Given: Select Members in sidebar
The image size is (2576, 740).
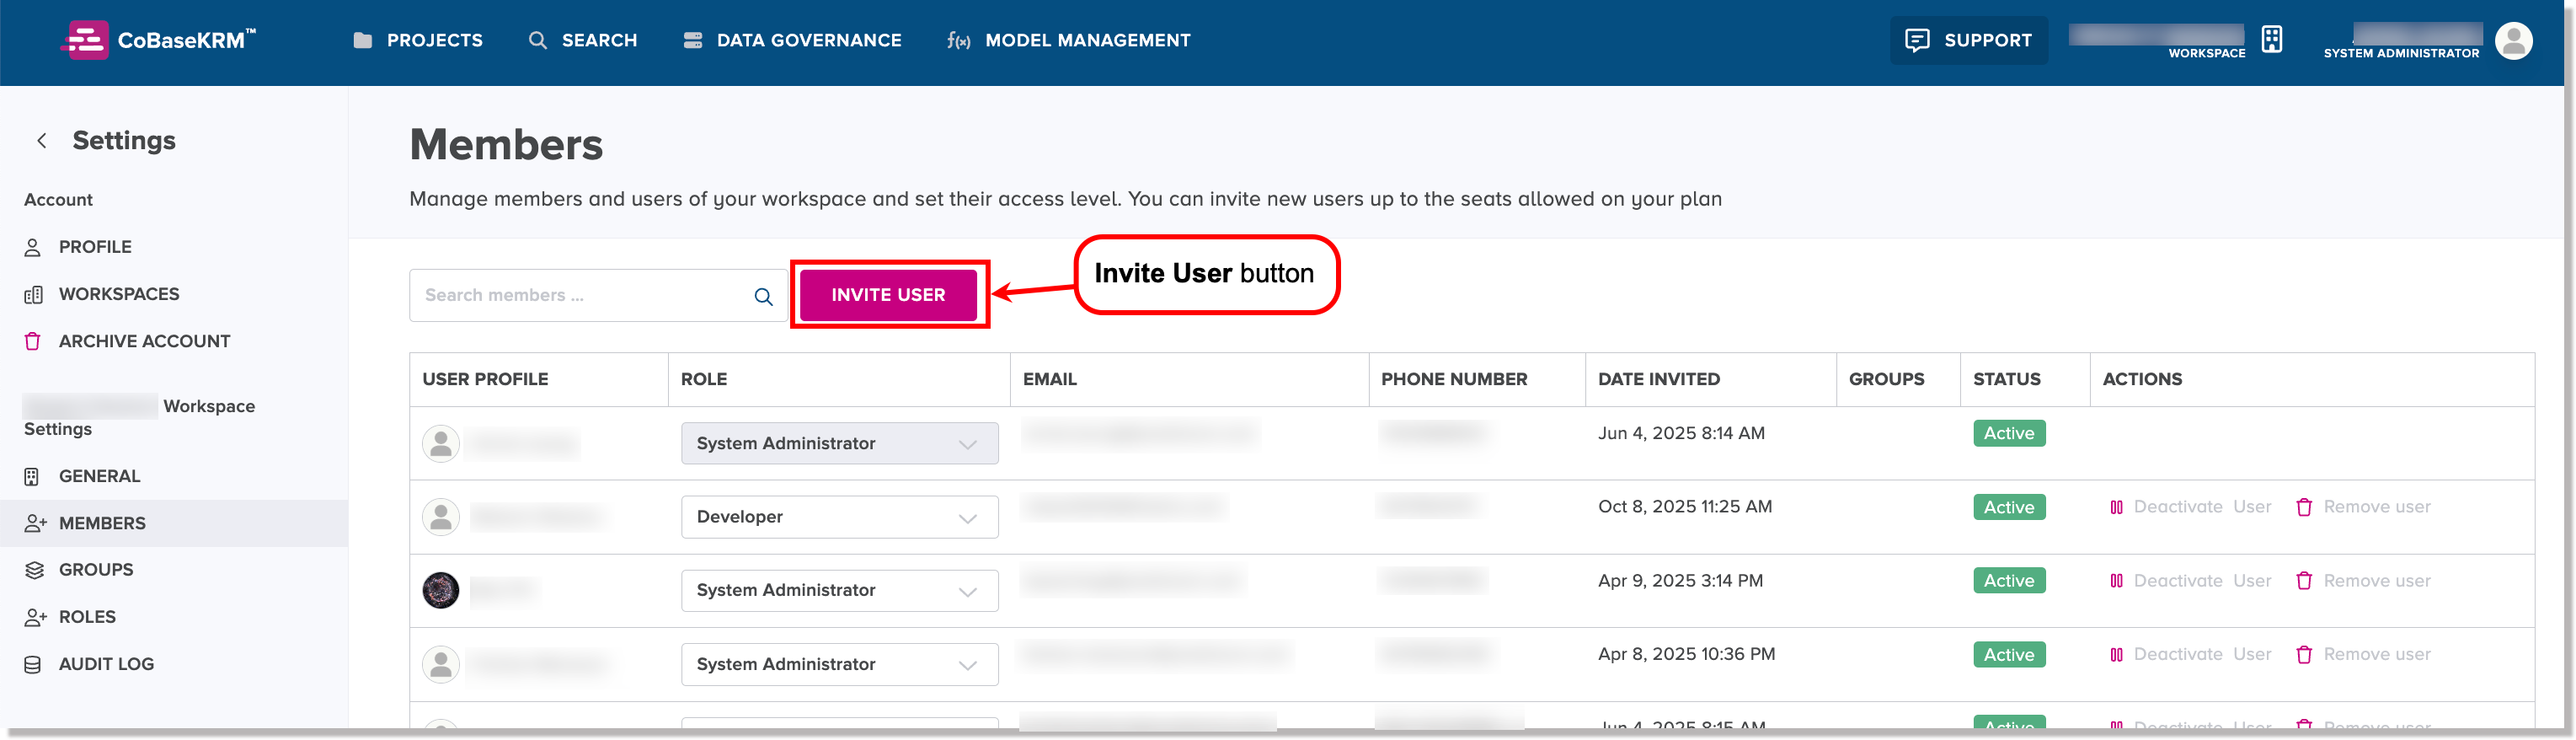Looking at the screenshot, I should (x=174, y=523).
